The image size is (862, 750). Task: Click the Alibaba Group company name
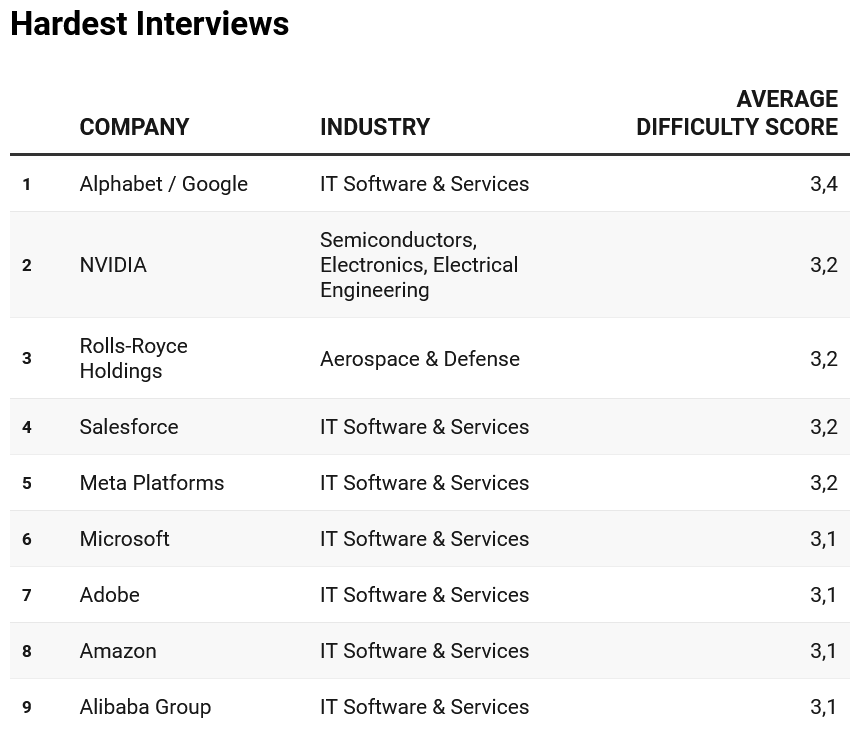[x=145, y=707]
